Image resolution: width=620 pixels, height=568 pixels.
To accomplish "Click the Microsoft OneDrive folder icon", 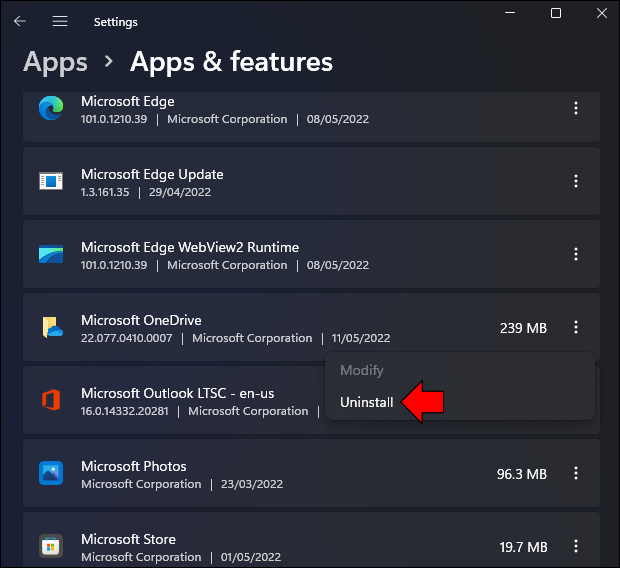I will [x=52, y=327].
